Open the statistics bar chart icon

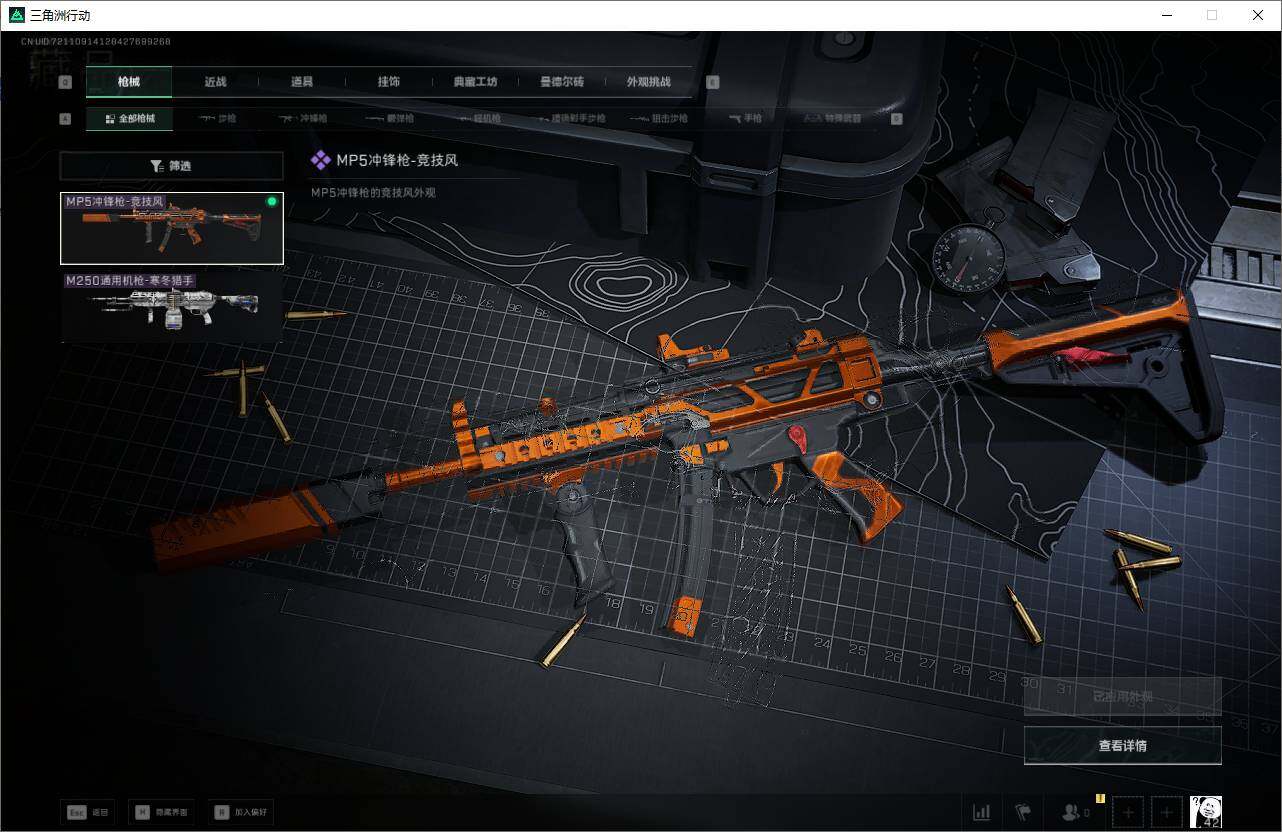(982, 812)
